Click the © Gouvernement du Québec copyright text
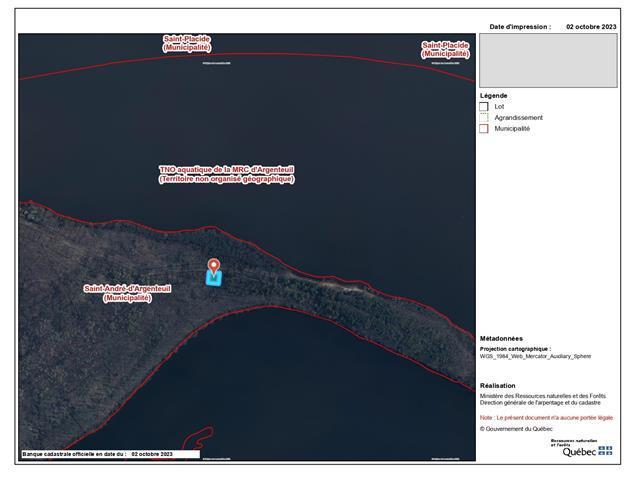This screenshot has height=480, width=640. pyautogui.click(x=516, y=429)
